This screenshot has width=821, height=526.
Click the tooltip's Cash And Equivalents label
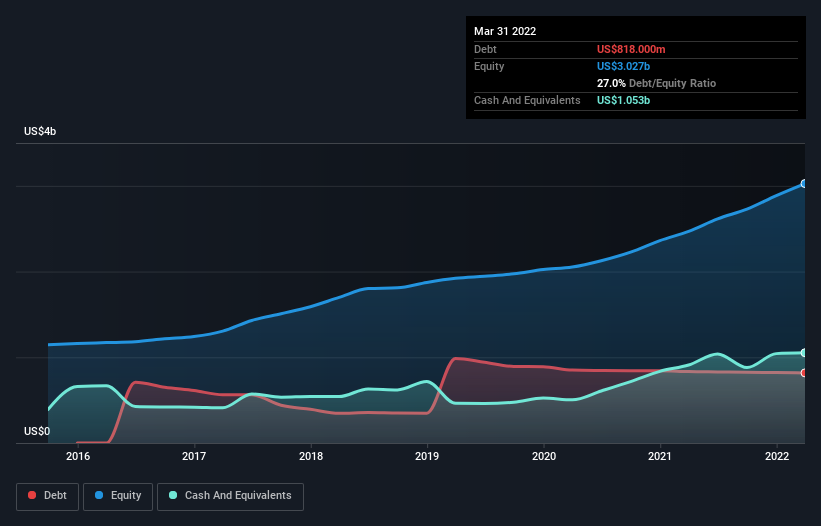[527, 100]
